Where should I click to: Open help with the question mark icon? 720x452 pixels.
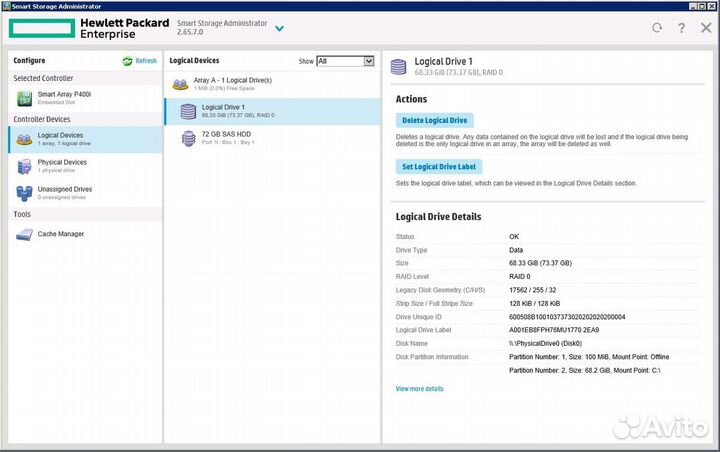(x=681, y=28)
